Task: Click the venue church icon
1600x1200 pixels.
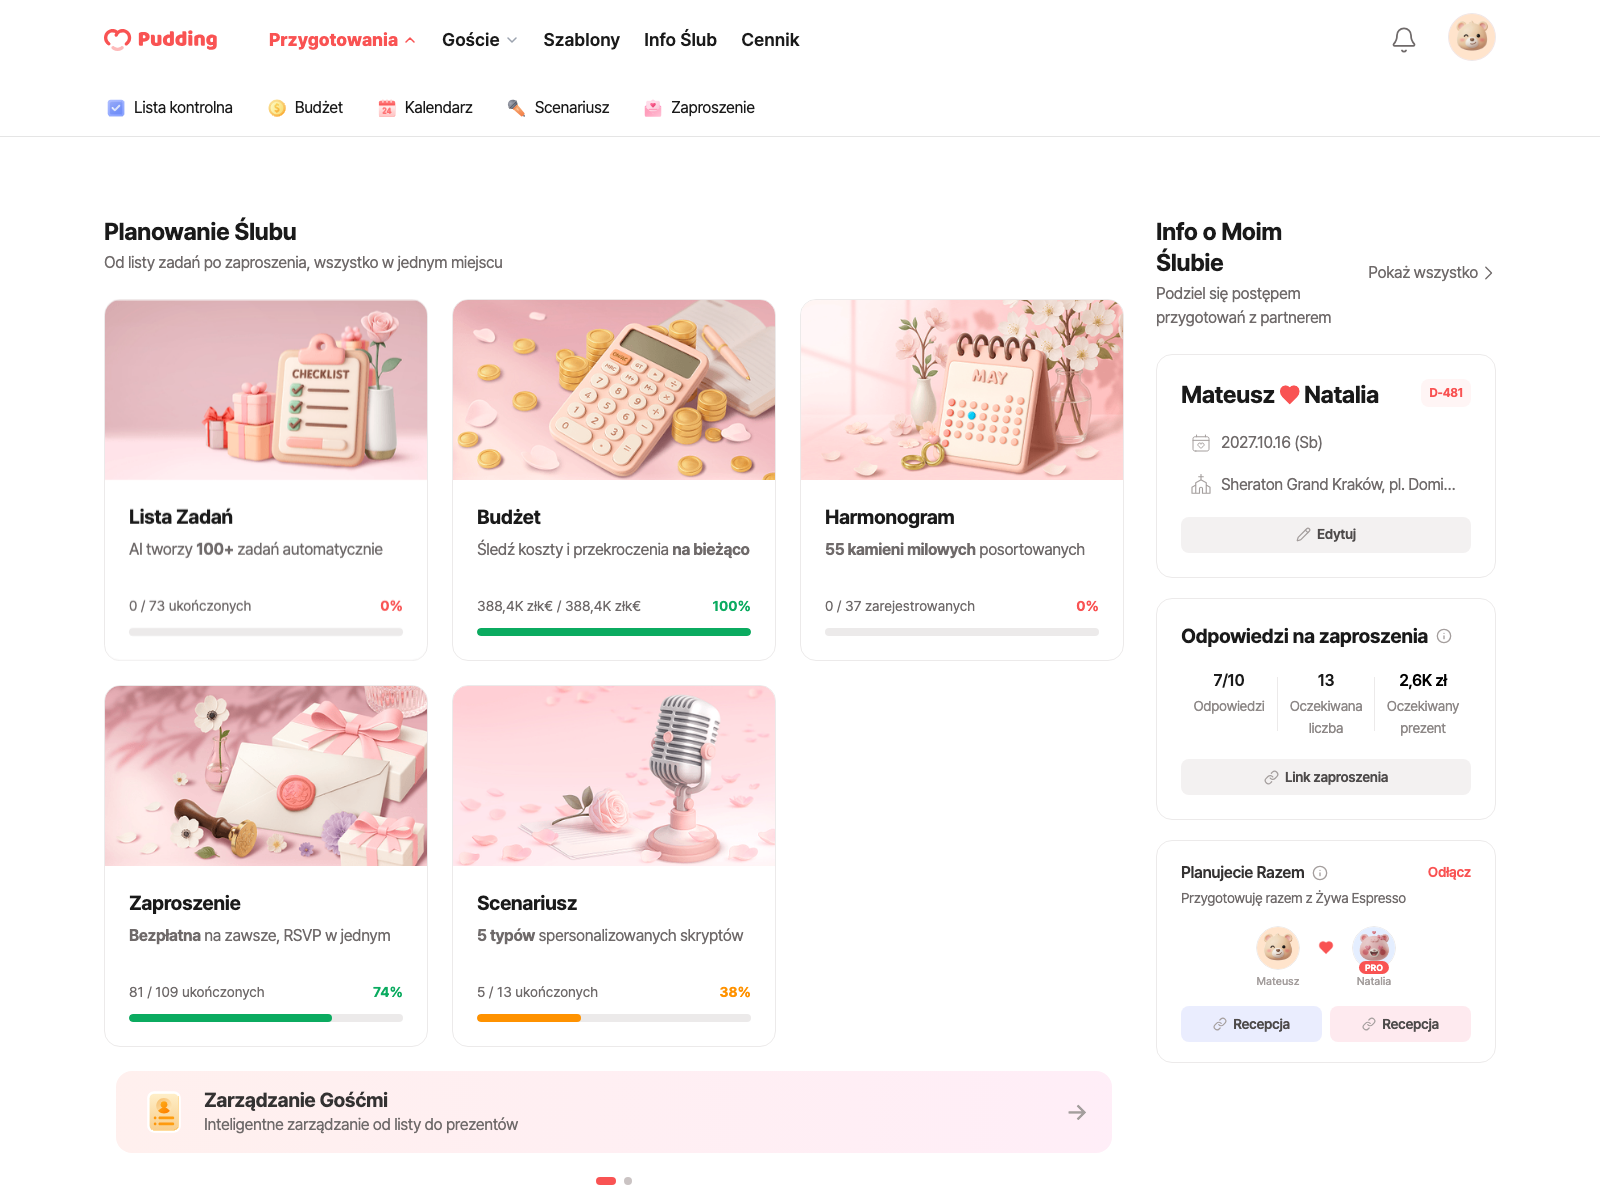Action: coord(1201,485)
